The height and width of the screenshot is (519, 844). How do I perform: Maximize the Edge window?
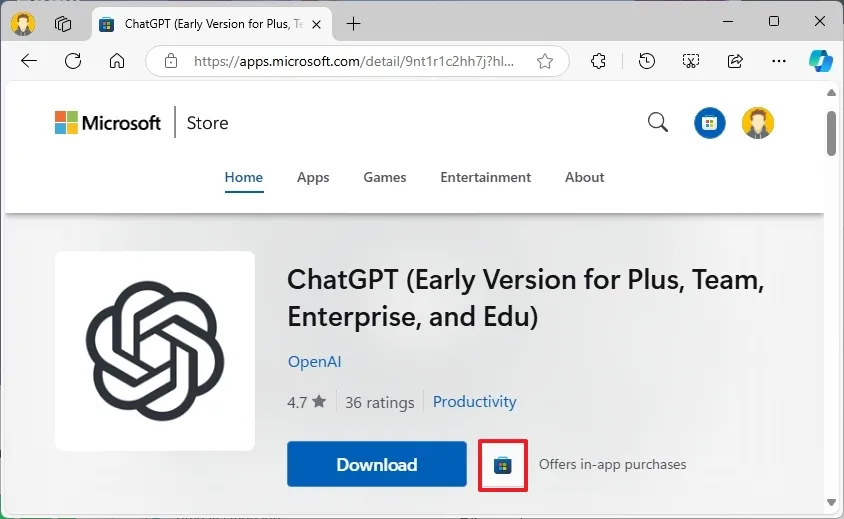773,22
